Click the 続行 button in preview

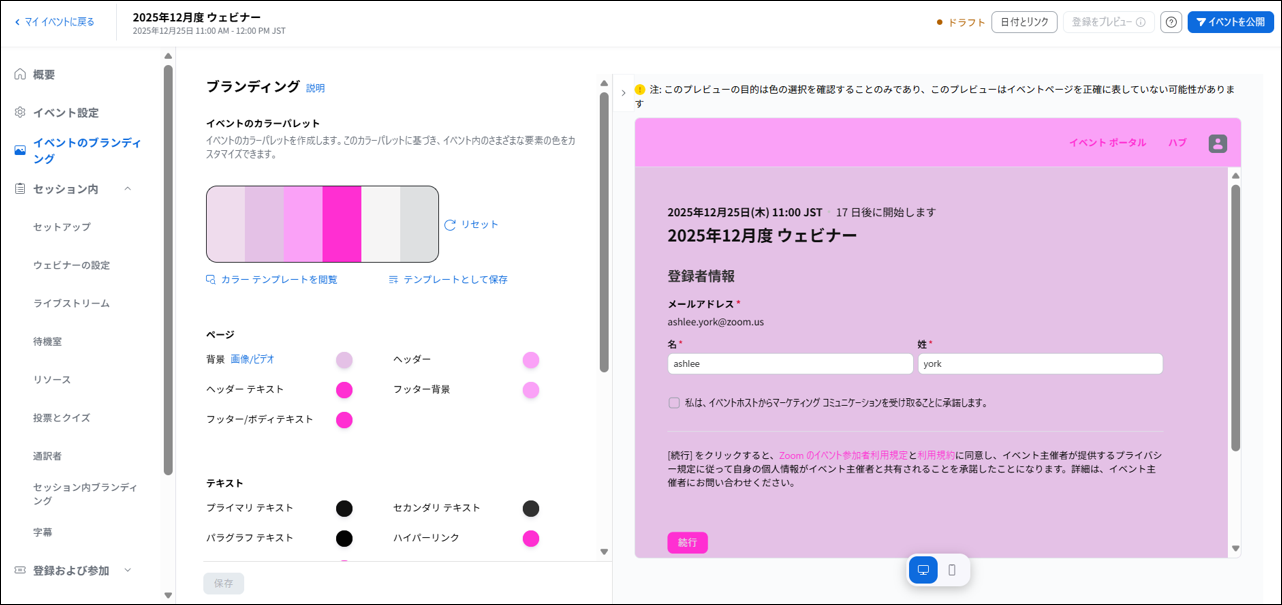tap(687, 542)
